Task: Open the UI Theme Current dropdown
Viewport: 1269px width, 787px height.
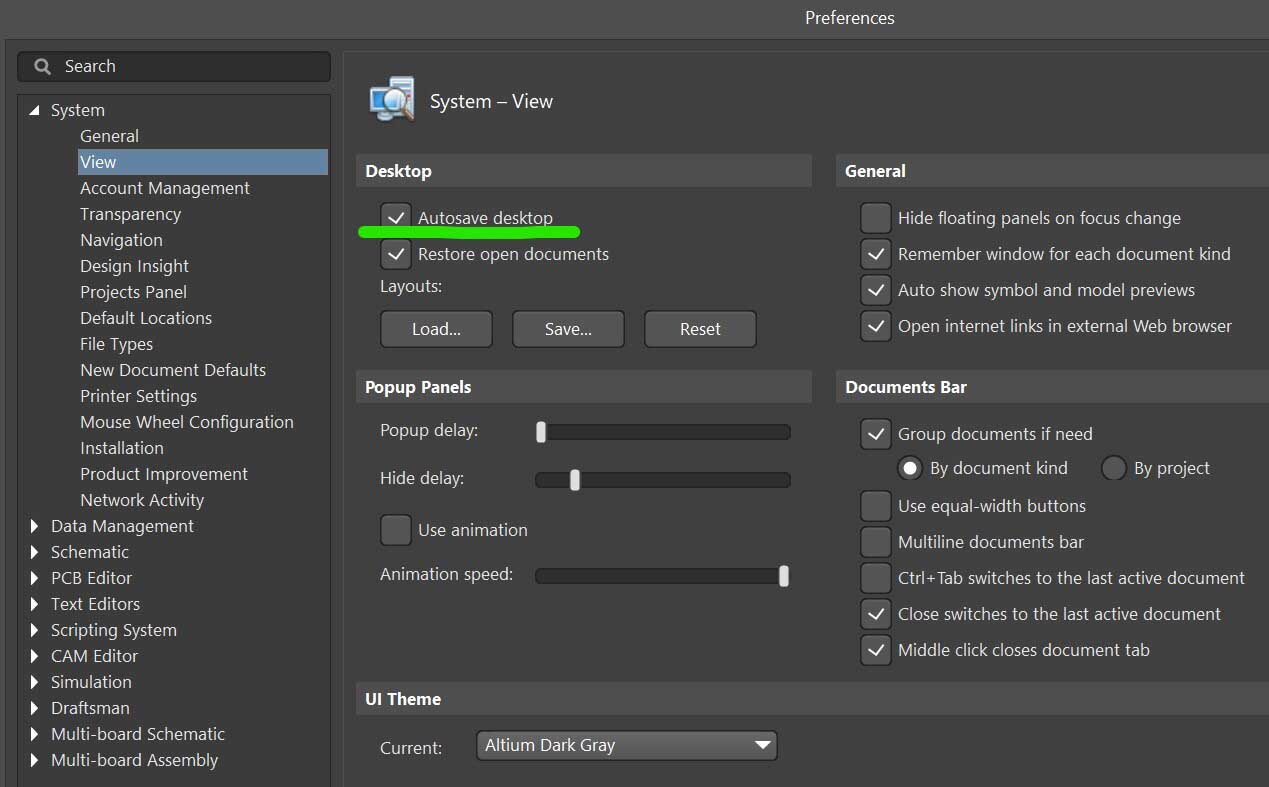Action: coord(626,745)
